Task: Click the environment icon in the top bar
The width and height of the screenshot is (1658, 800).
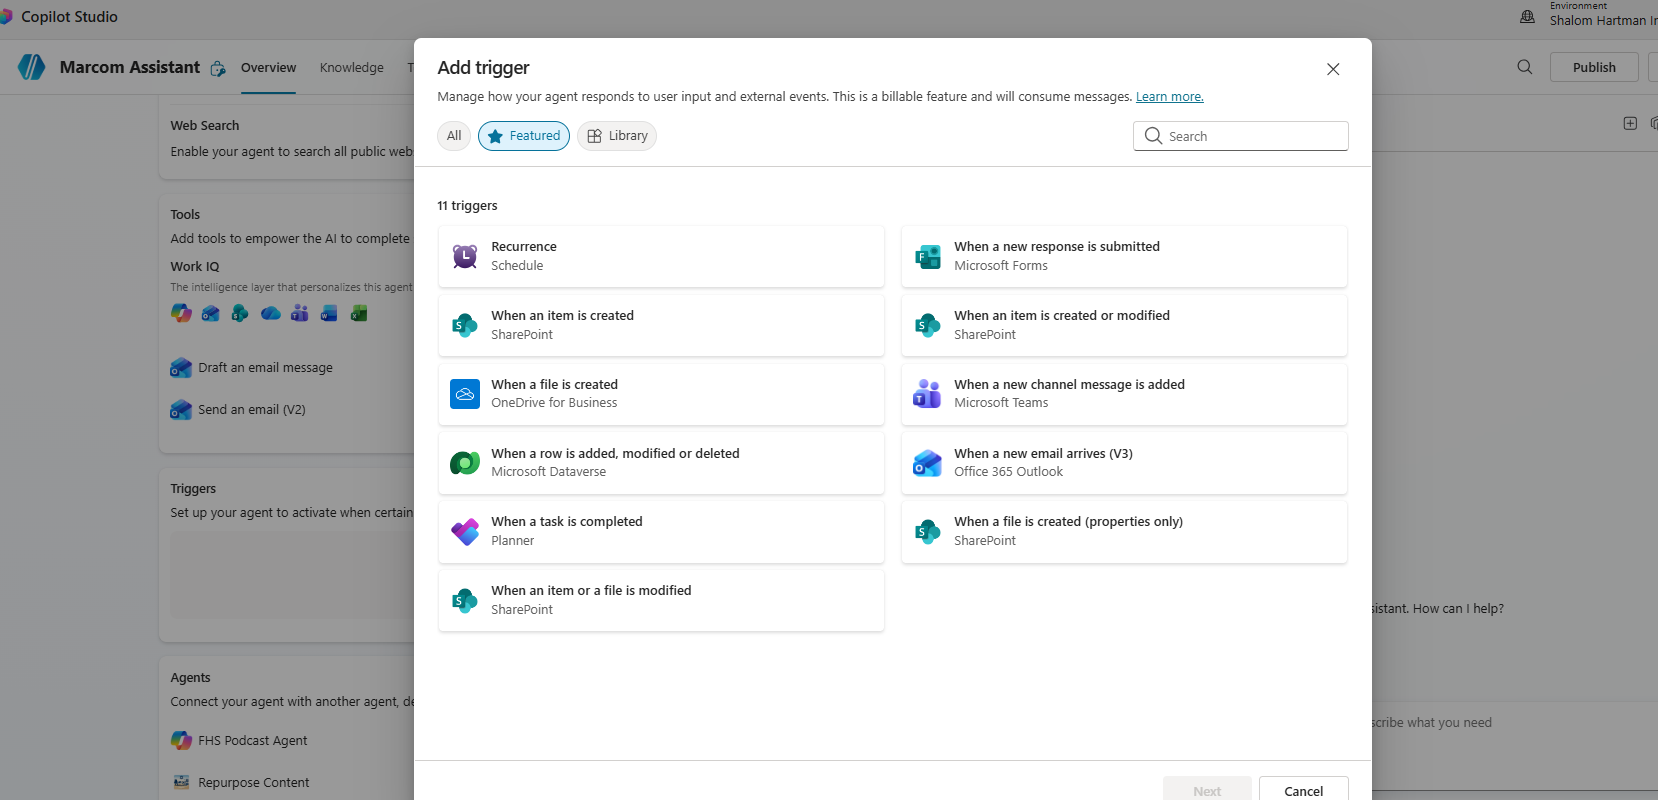Action: [1527, 16]
